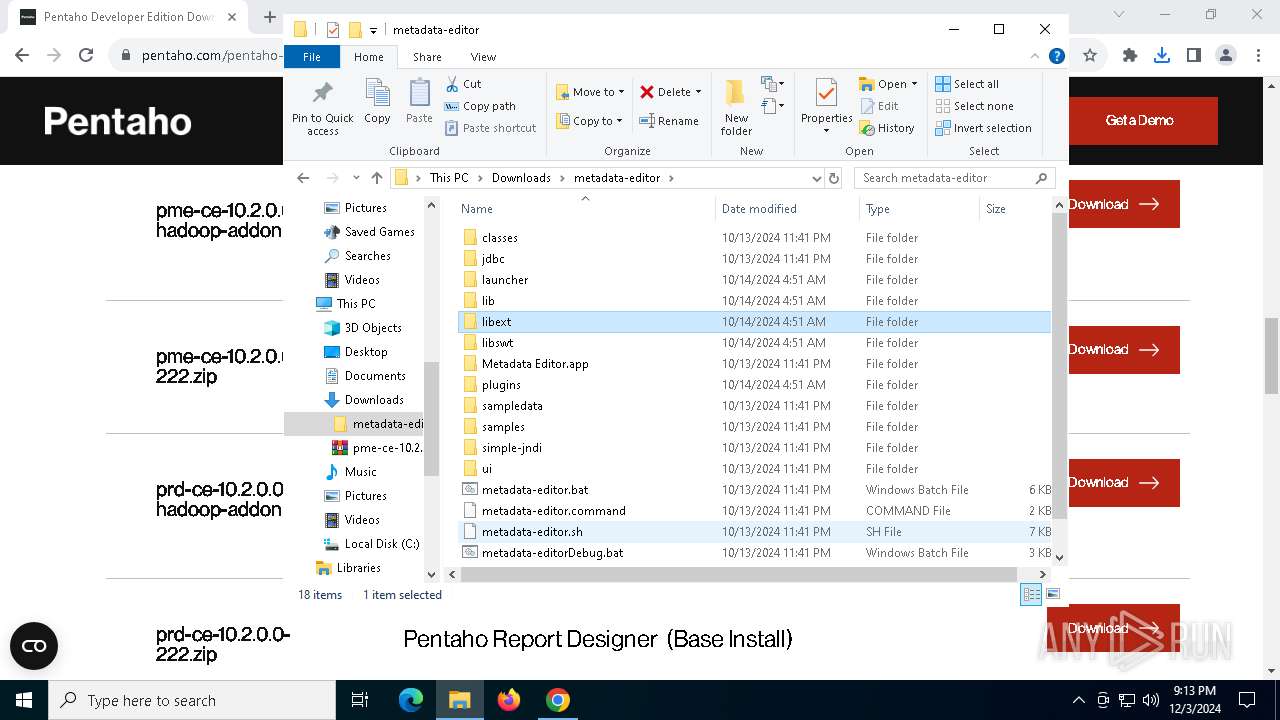Open the Copy to dropdown

pos(589,121)
